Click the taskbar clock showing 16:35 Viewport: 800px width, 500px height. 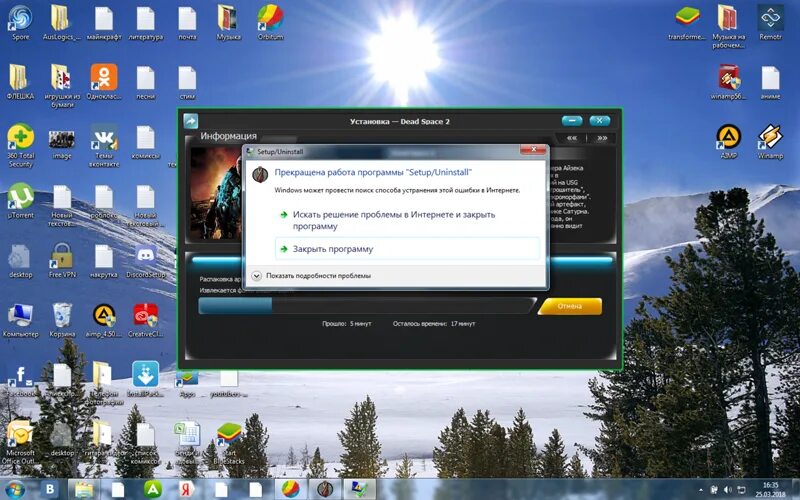(770, 489)
